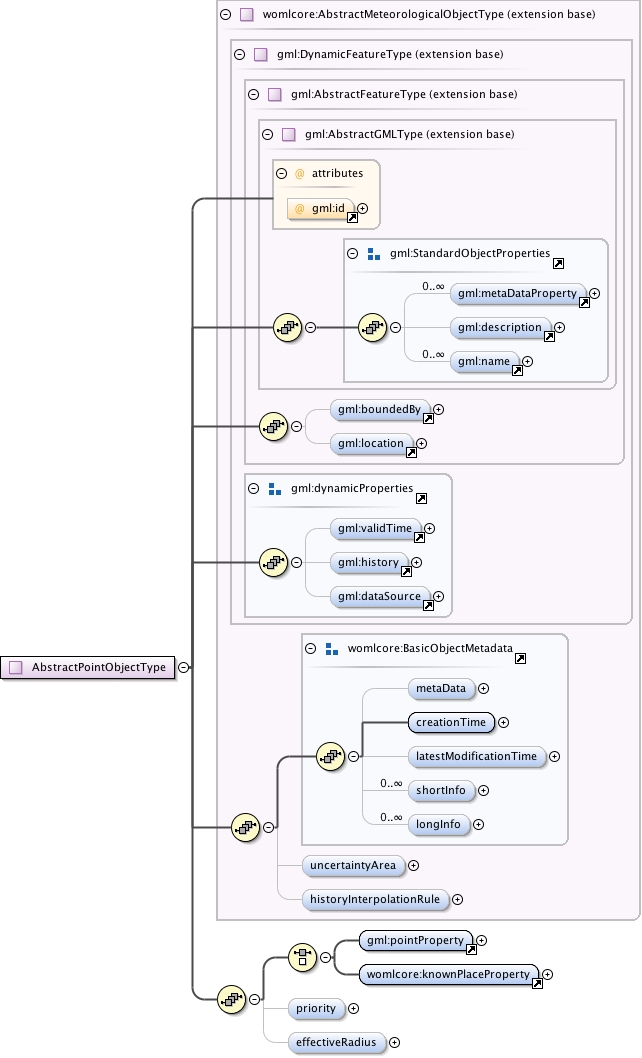Expand gml:location element
The width and height of the screenshot is (642, 1058).
pyautogui.click(x=421, y=443)
